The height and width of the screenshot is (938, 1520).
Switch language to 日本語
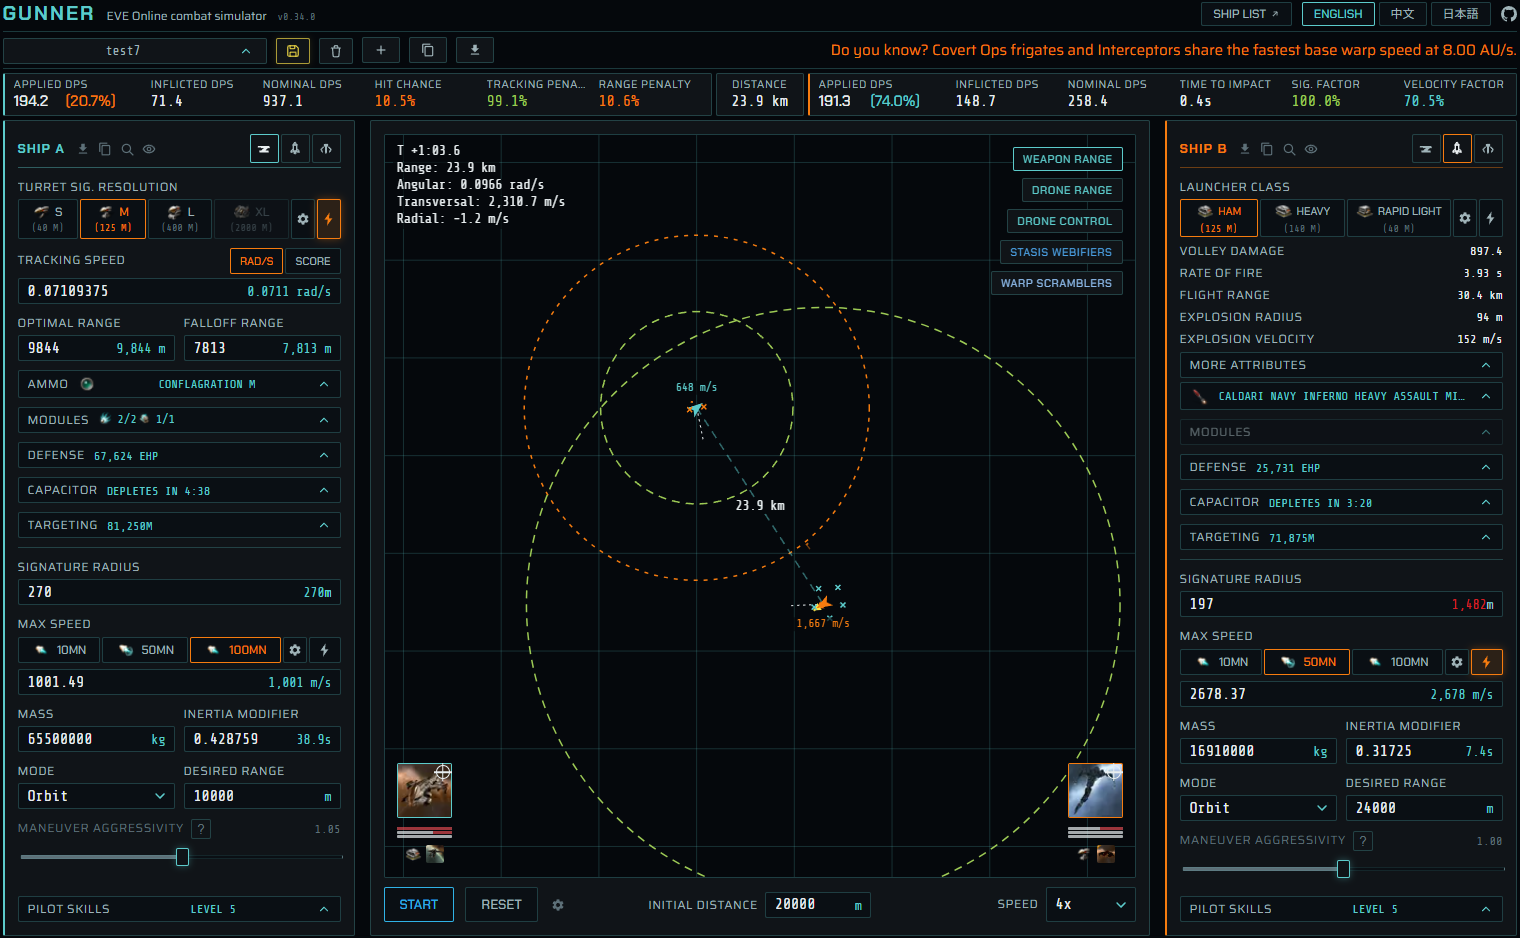[1460, 14]
